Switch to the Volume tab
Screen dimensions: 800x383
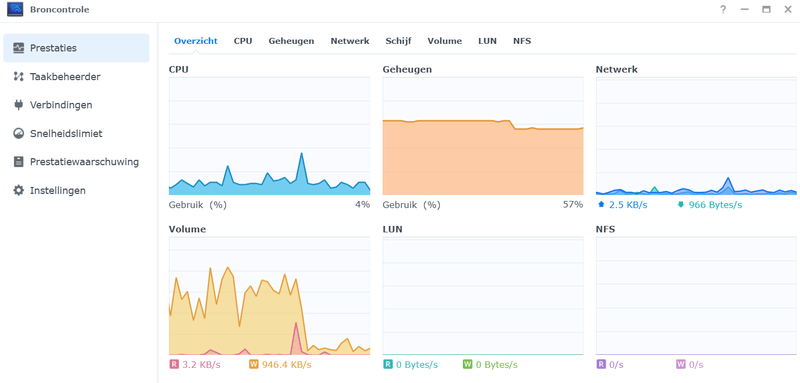[444, 41]
